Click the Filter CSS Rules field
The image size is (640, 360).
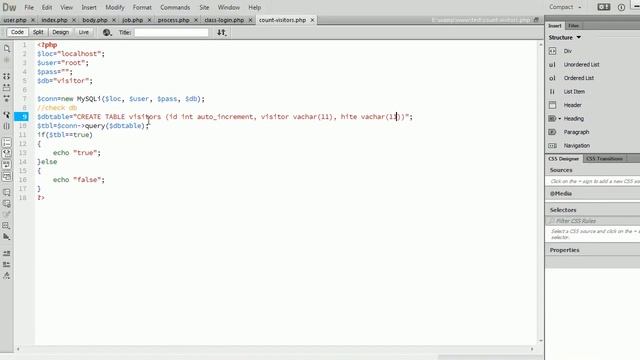pyautogui.click(x=593, y=221)
